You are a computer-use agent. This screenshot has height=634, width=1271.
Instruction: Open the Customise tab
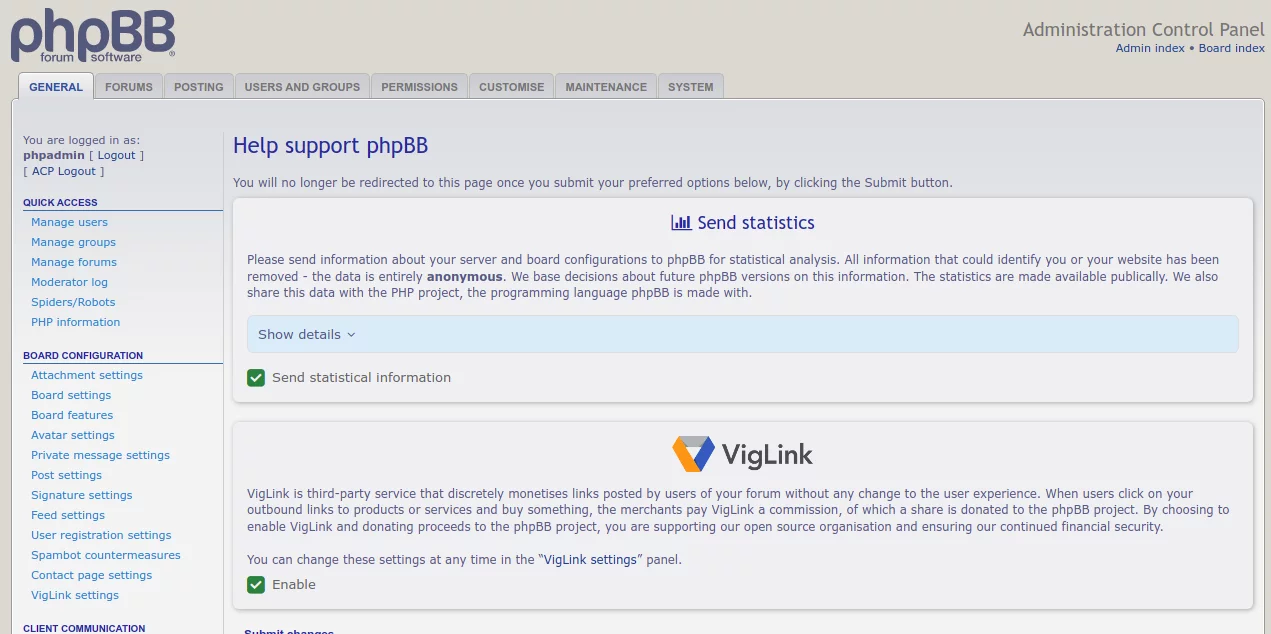point(511,87)
